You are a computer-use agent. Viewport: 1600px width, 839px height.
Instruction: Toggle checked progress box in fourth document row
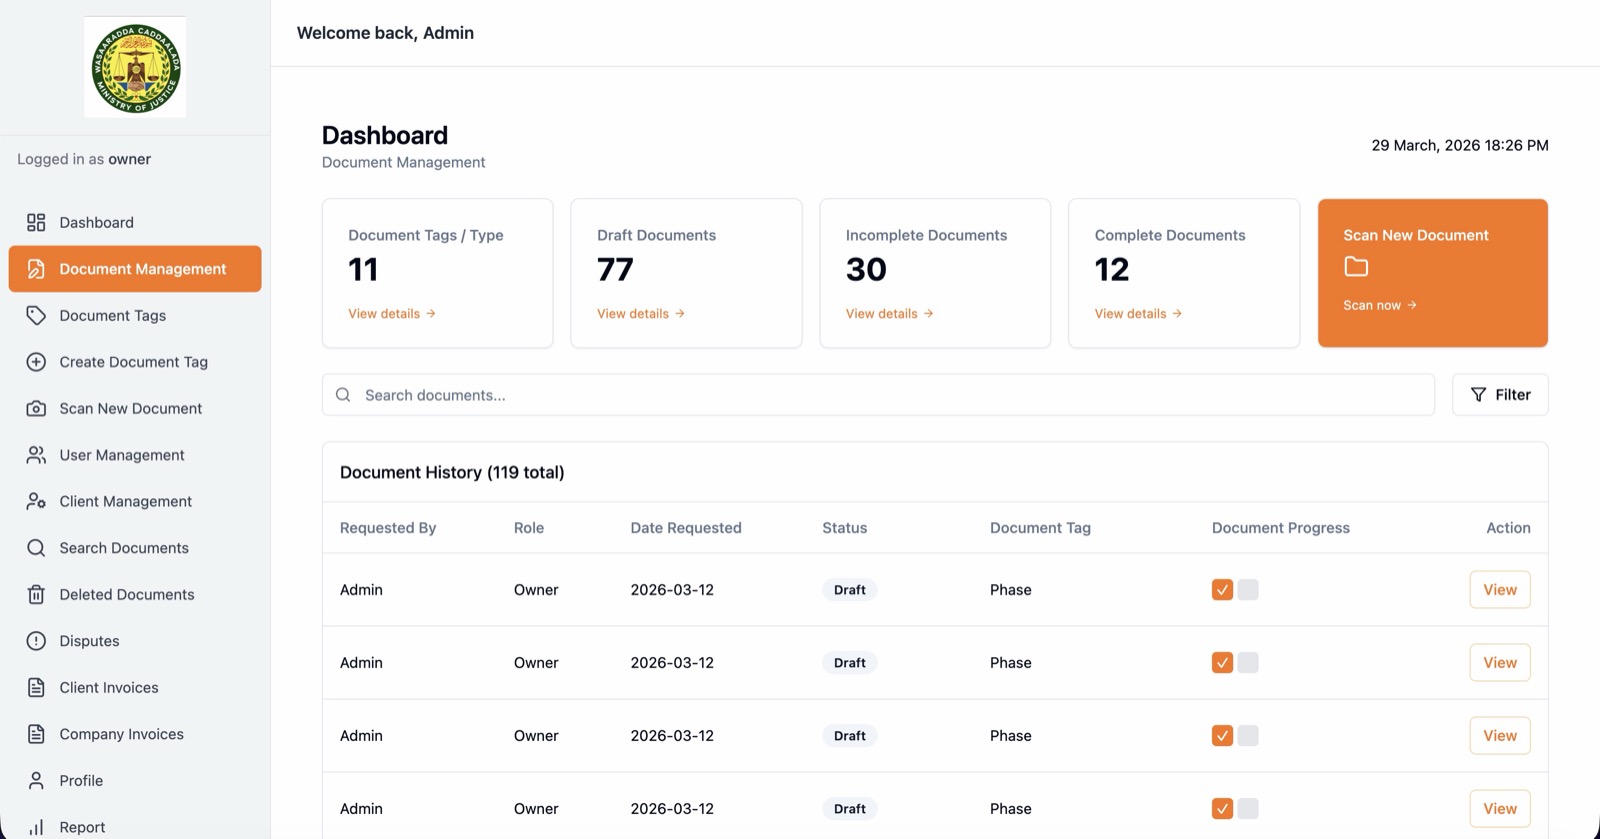pyautogui.click(x=1222, y=809)
